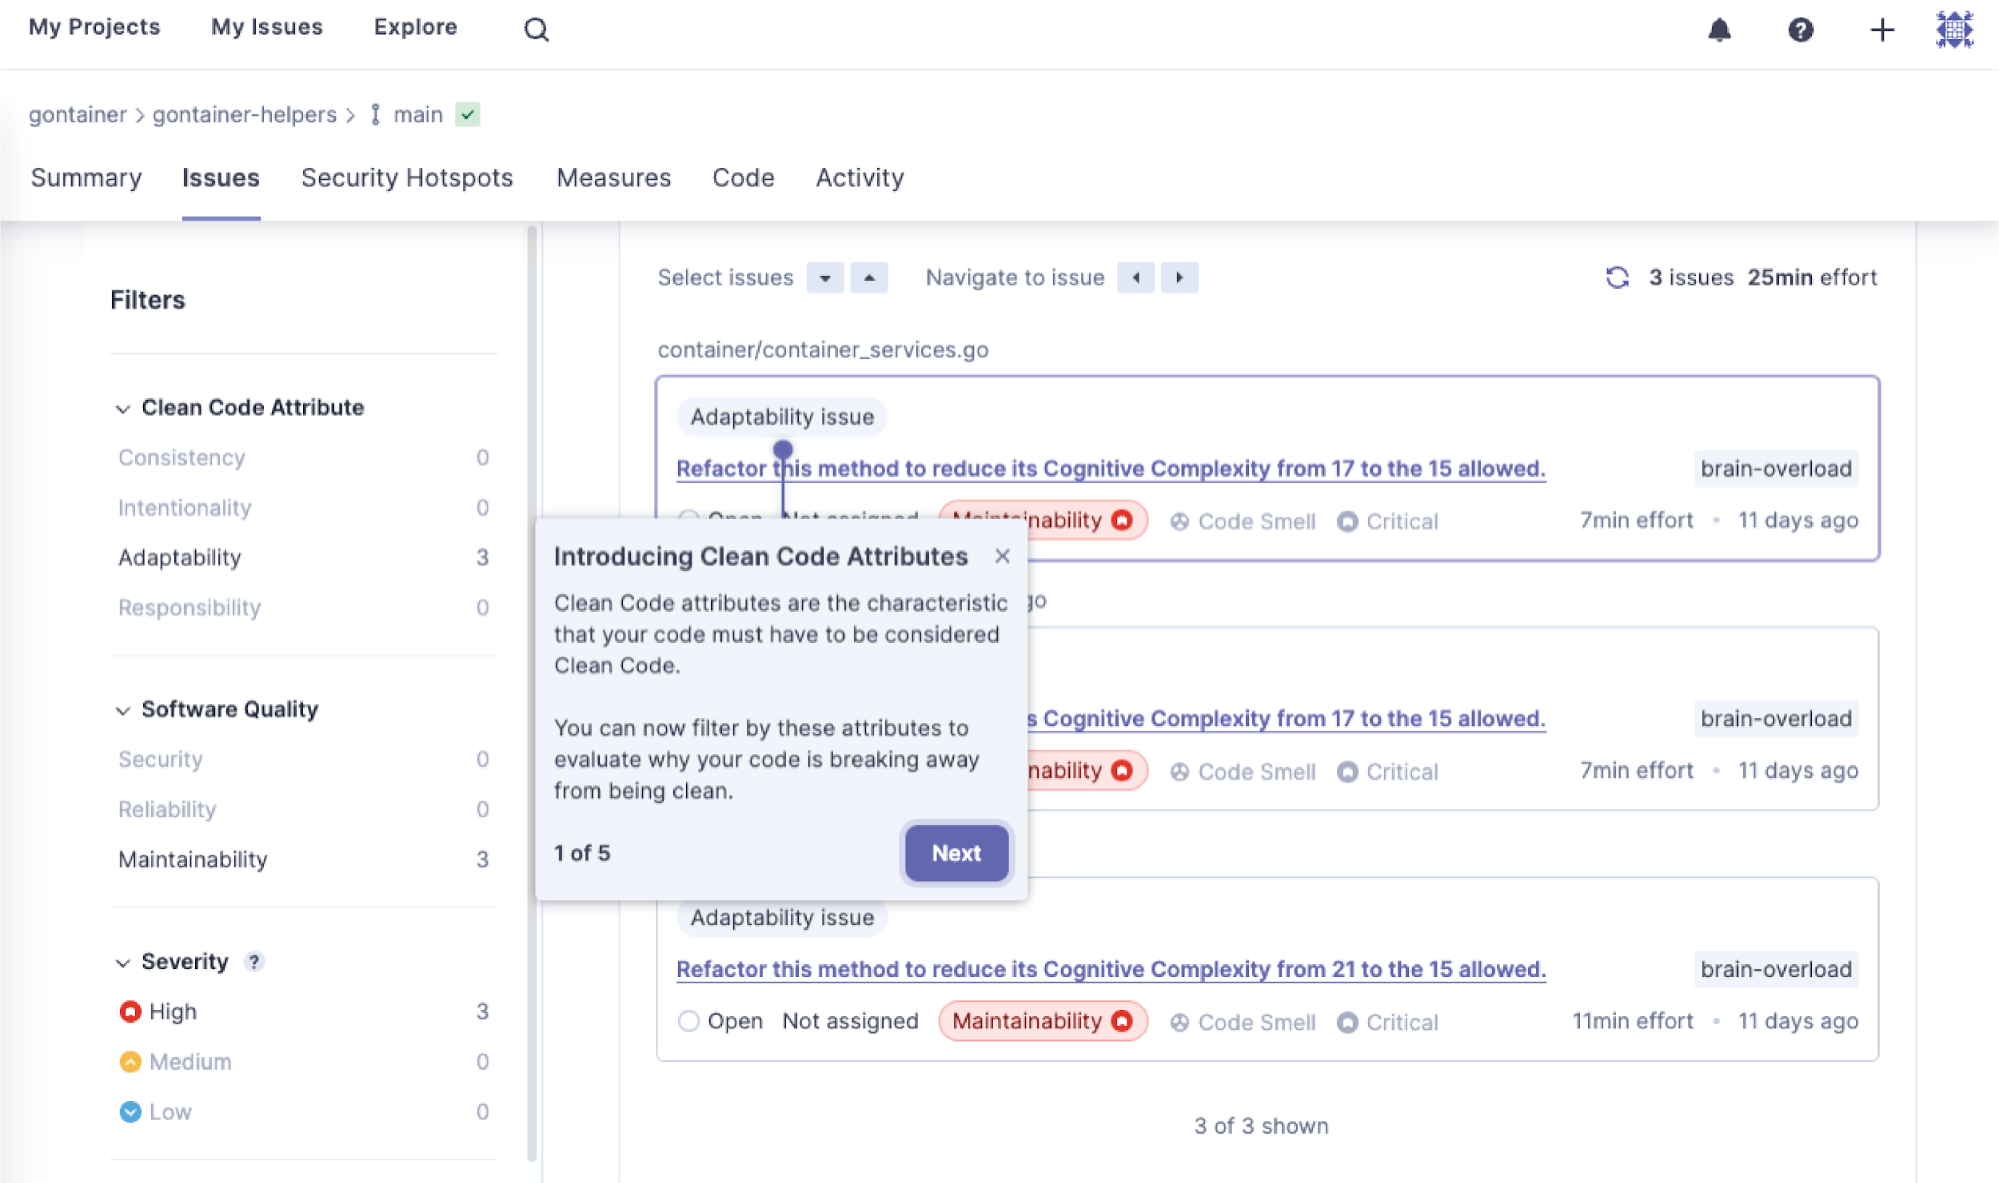Click the plus create icon
The image size is (1999, 1183).
[1882, 30]
